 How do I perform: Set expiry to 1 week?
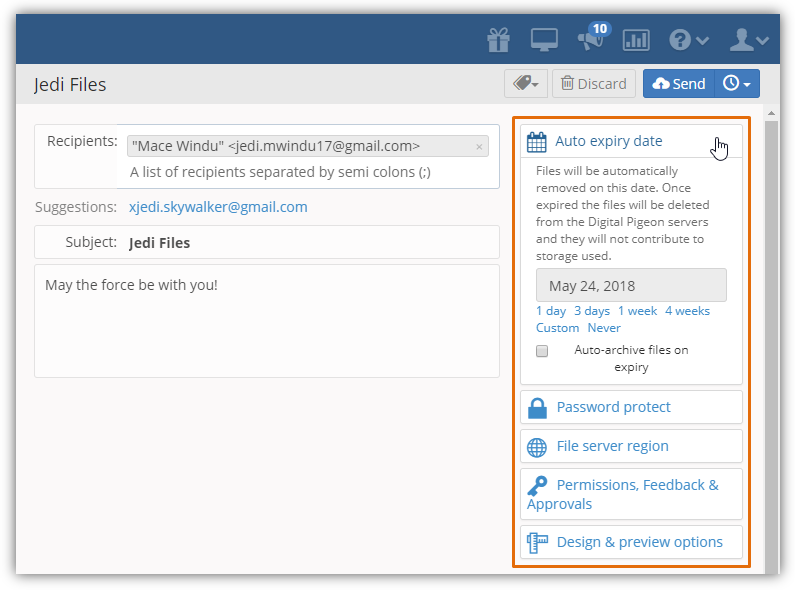coord(637,311)
